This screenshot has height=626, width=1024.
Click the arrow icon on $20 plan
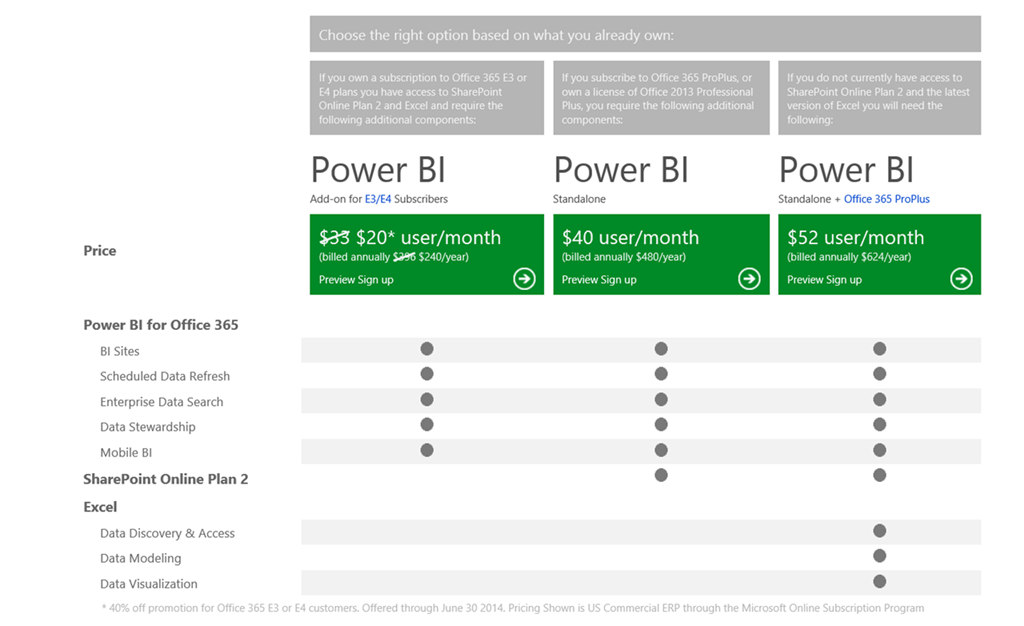[524, 279]
